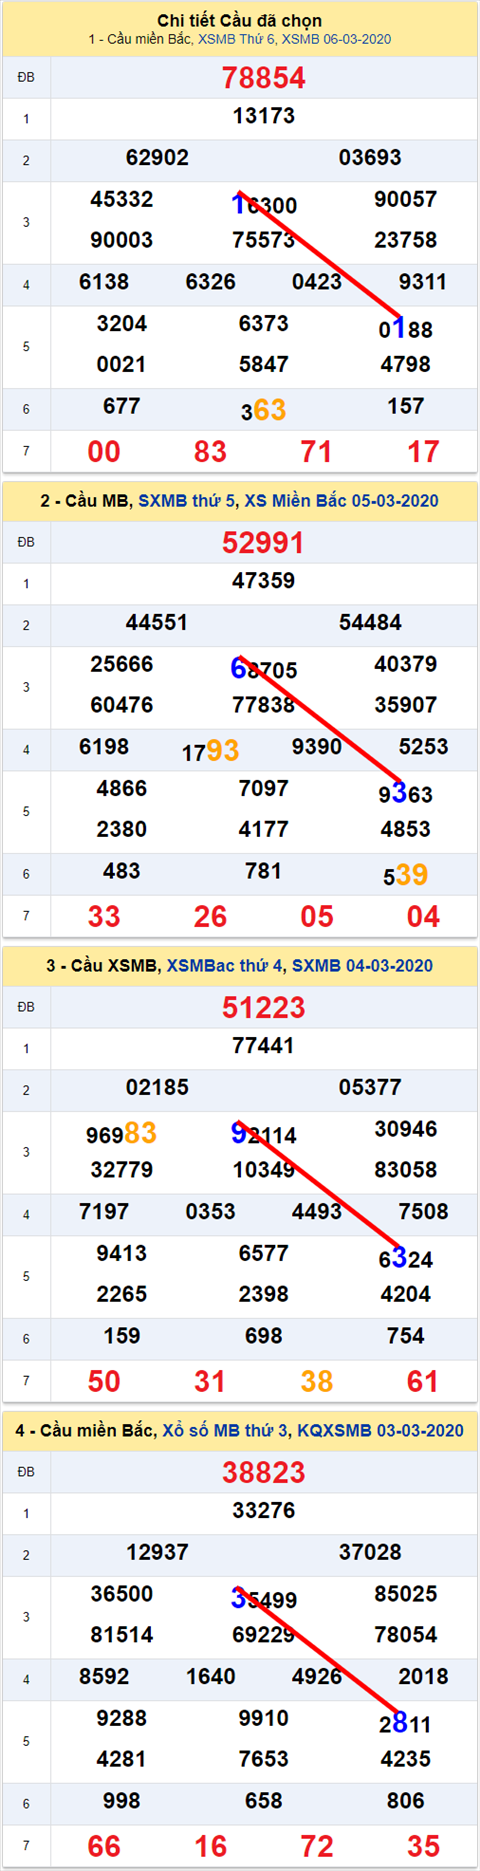The height and width of the screenshot is (1871, 480).
Task: Open the XSMB Thứ 6 link
Action: pyautogui.click(x=236, y=39)
